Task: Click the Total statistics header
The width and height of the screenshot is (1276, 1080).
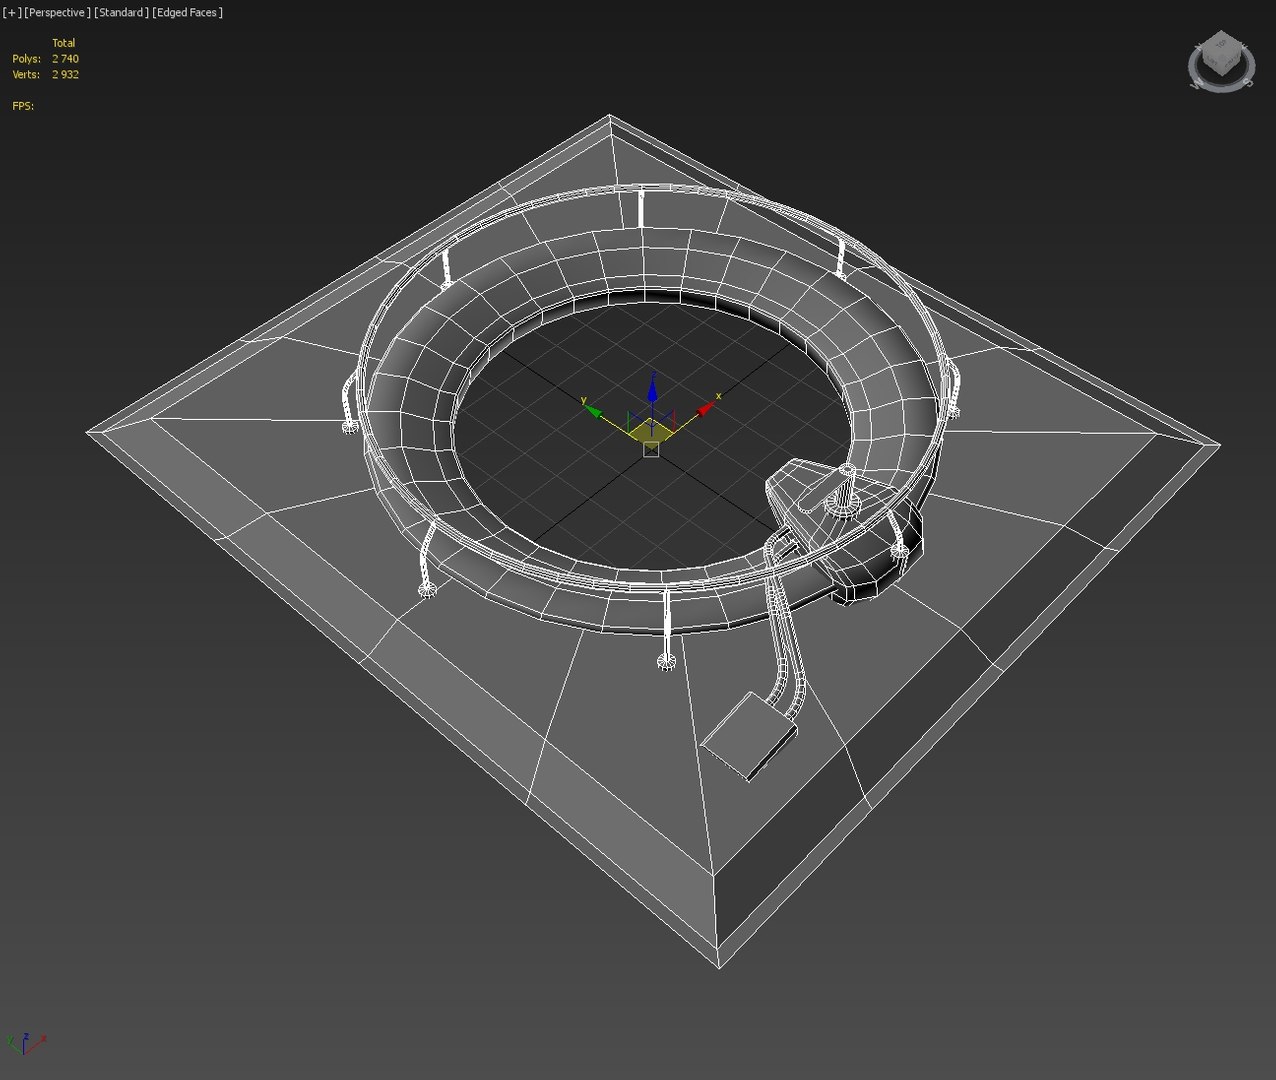Action: 64,43
